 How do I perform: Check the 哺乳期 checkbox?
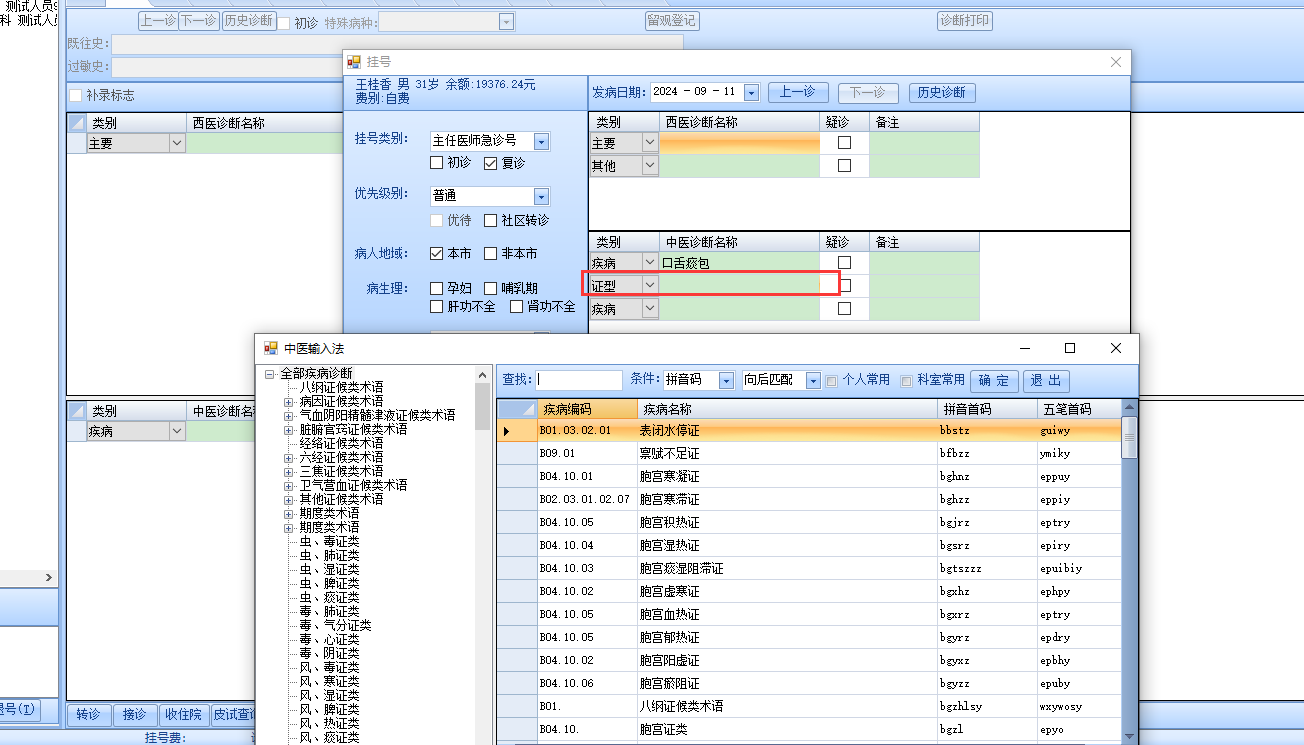[491, 289]
